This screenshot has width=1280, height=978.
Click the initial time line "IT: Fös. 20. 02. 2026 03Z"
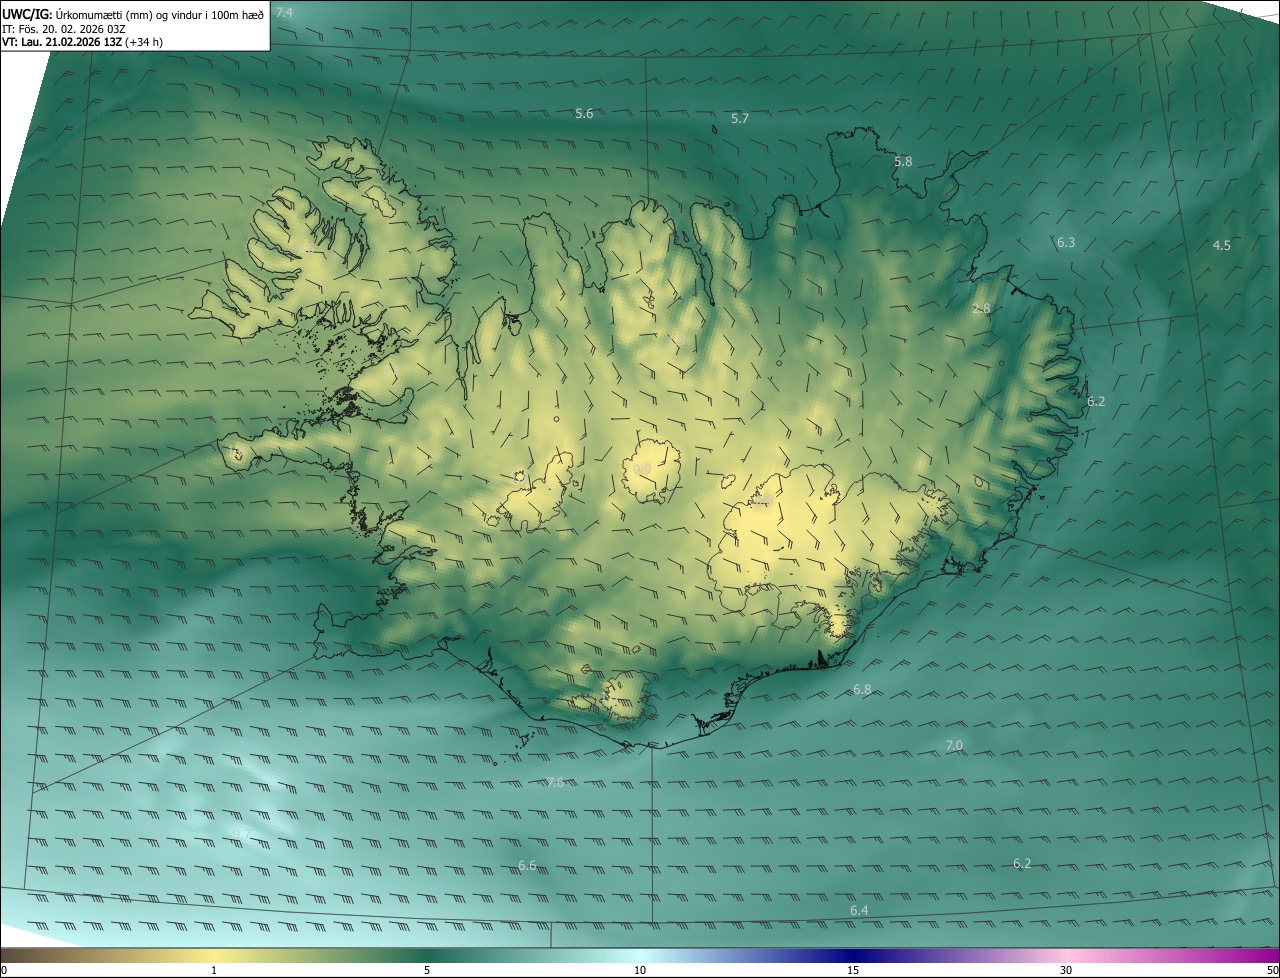64,28
